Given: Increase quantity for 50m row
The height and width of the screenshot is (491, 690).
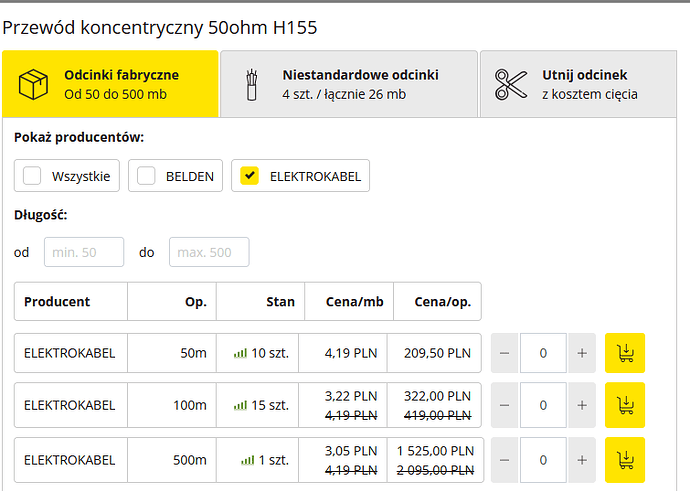Looking at the screenshot, I should point(582,353).
